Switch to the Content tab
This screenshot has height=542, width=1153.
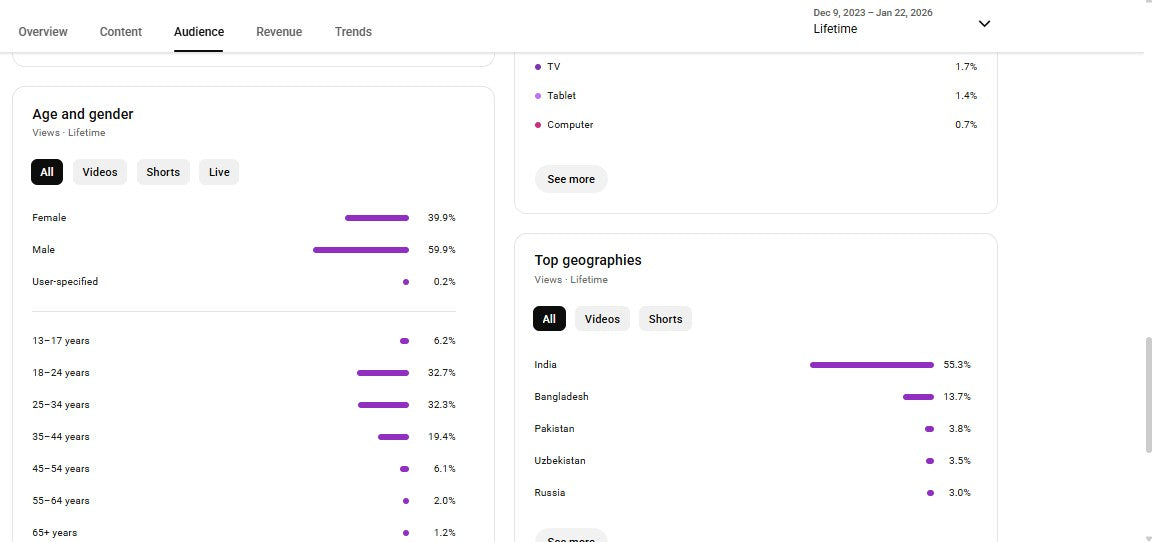point(121,32)
